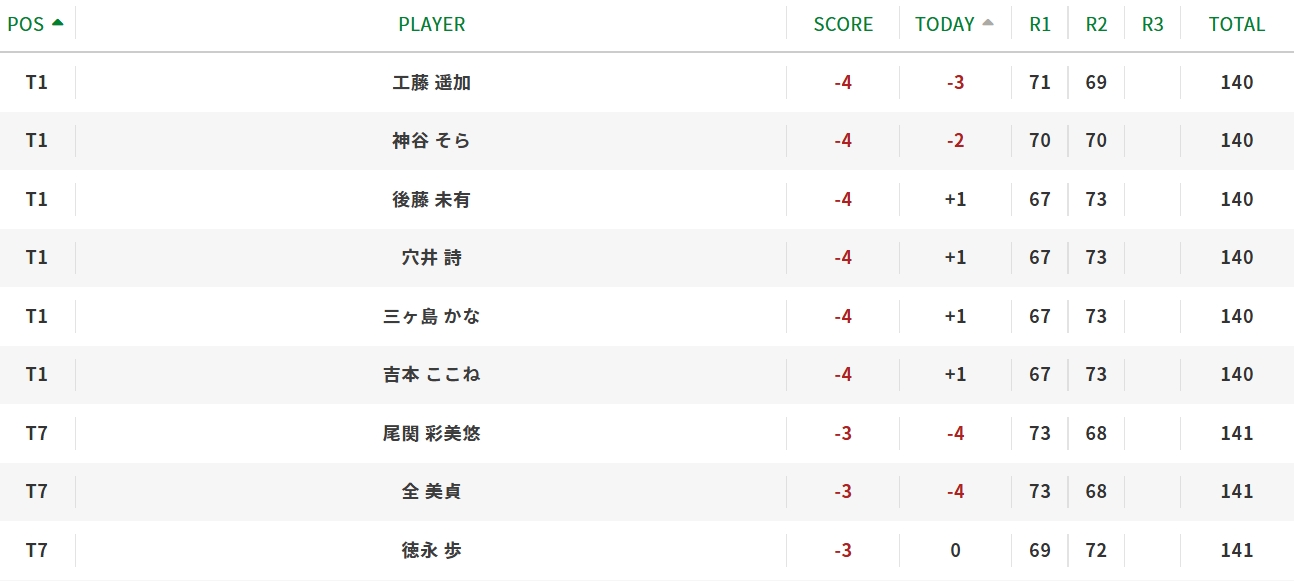This screenshot has width=1294, height=581.
Task: Click the green sort arrow beside POS
Action: point(57,23)
